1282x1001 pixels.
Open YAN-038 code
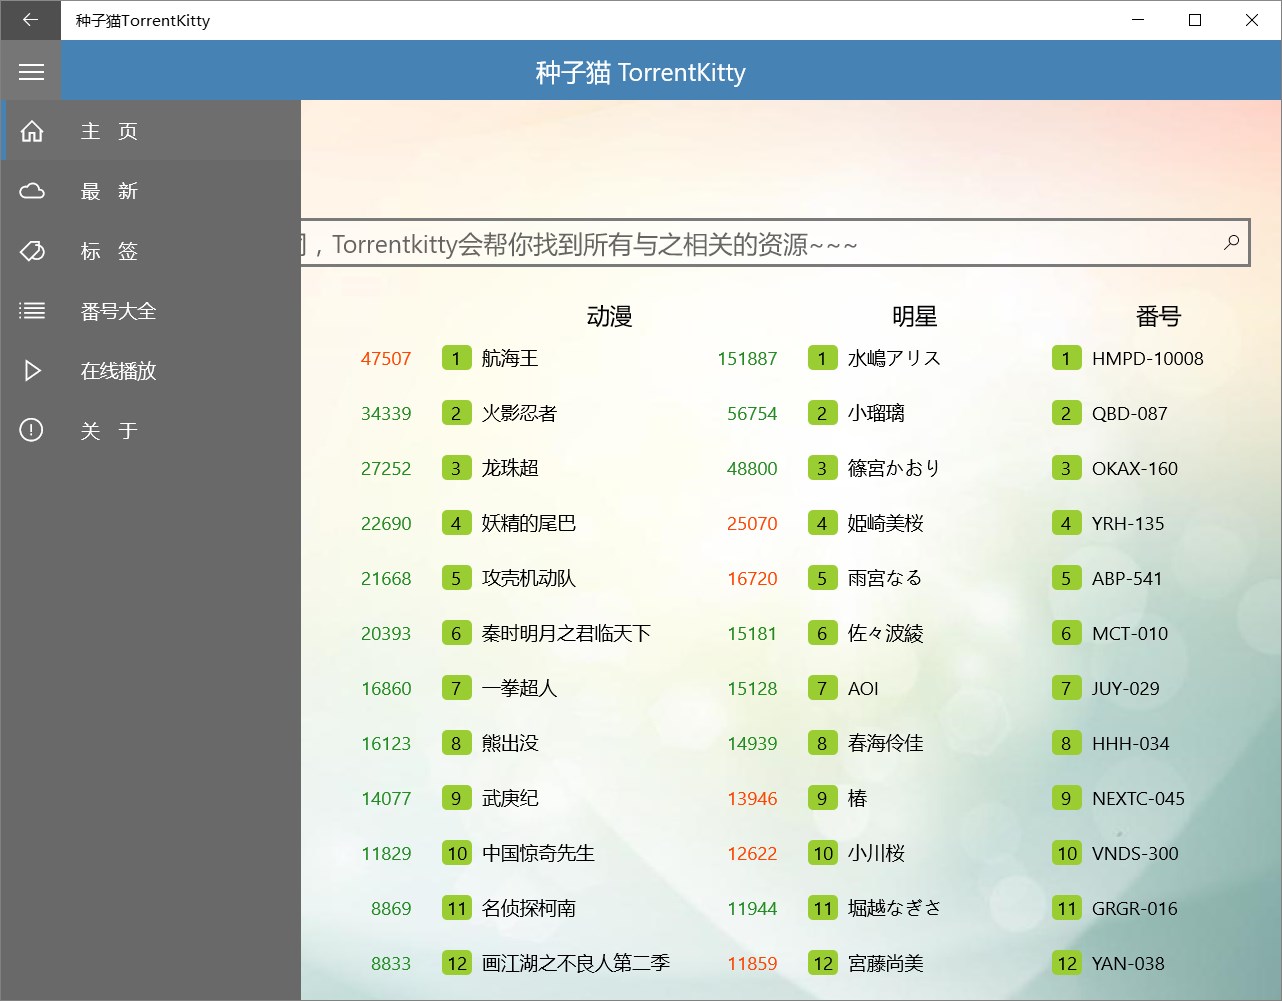tap(1128, 964)
